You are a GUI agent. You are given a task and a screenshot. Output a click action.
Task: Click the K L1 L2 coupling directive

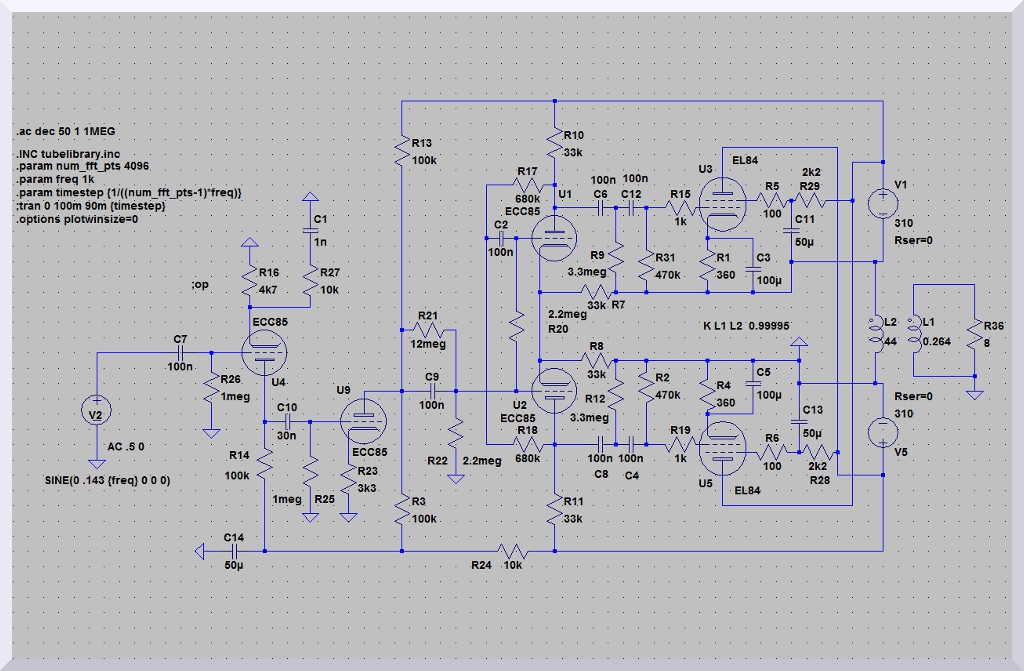[747, 326]
